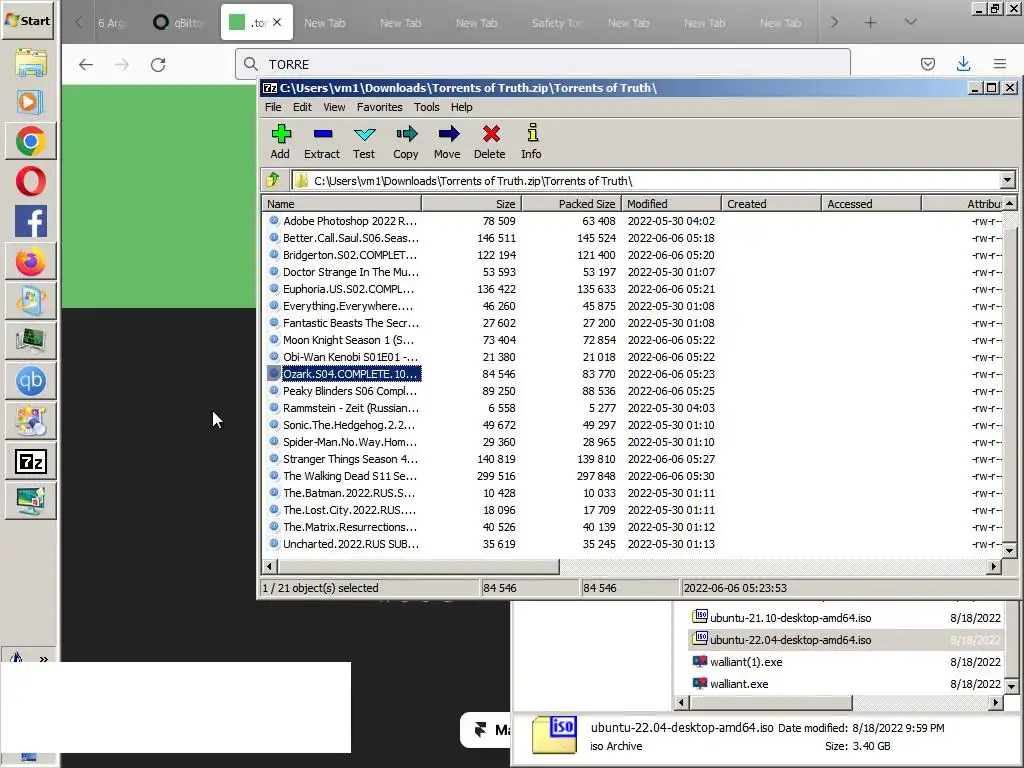Open the file explorer sidebar icon
The width and height of the screenshot is (1024, 768).
tap(30, 62)
